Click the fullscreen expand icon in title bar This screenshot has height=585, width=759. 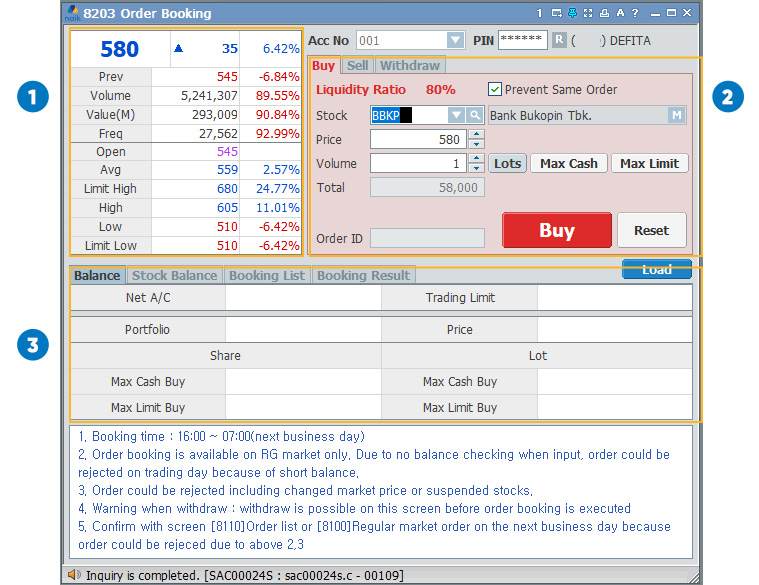588,13
